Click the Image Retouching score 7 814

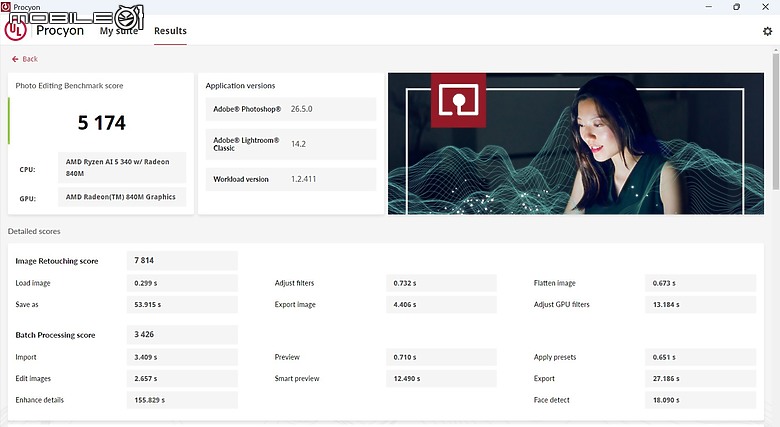coord(182,260)
